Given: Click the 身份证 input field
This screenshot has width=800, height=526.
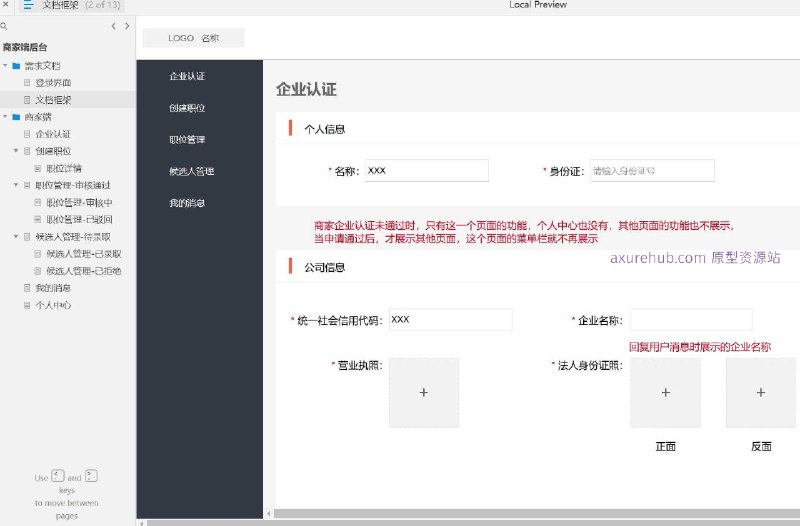Looking at the screenshot, I should coord(652,170).
